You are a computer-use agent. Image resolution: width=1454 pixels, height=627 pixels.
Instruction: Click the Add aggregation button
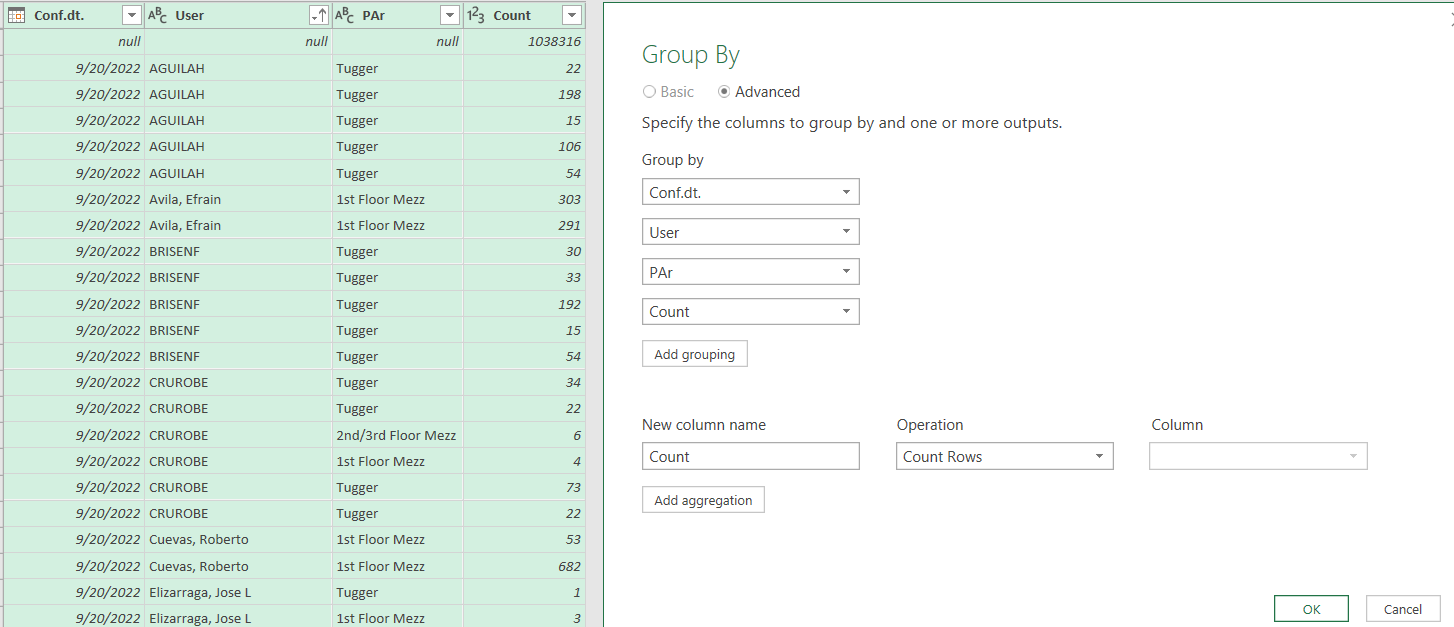[703, 499]
